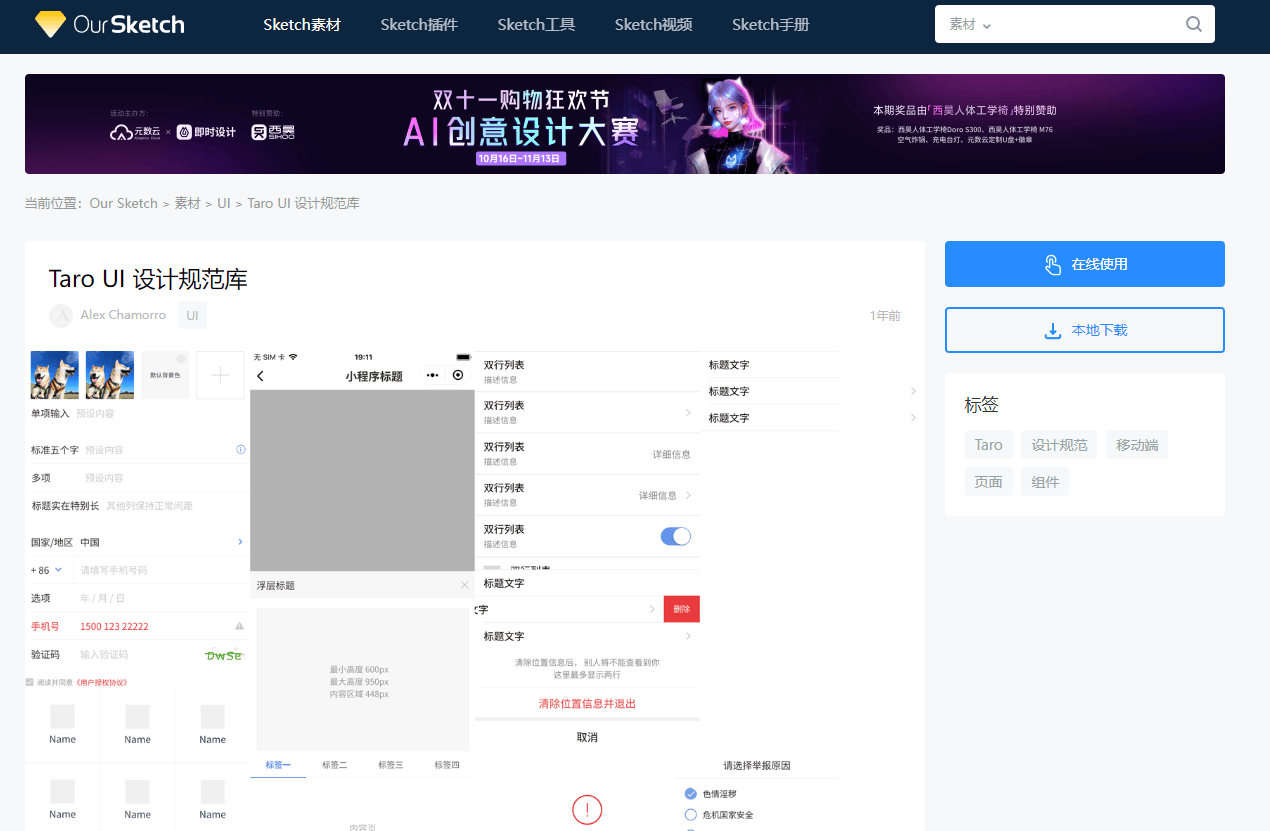Click the hand-tap icon in 在线使用
This screenshot has width=1270, height=831.
[x=1052, y=265]
